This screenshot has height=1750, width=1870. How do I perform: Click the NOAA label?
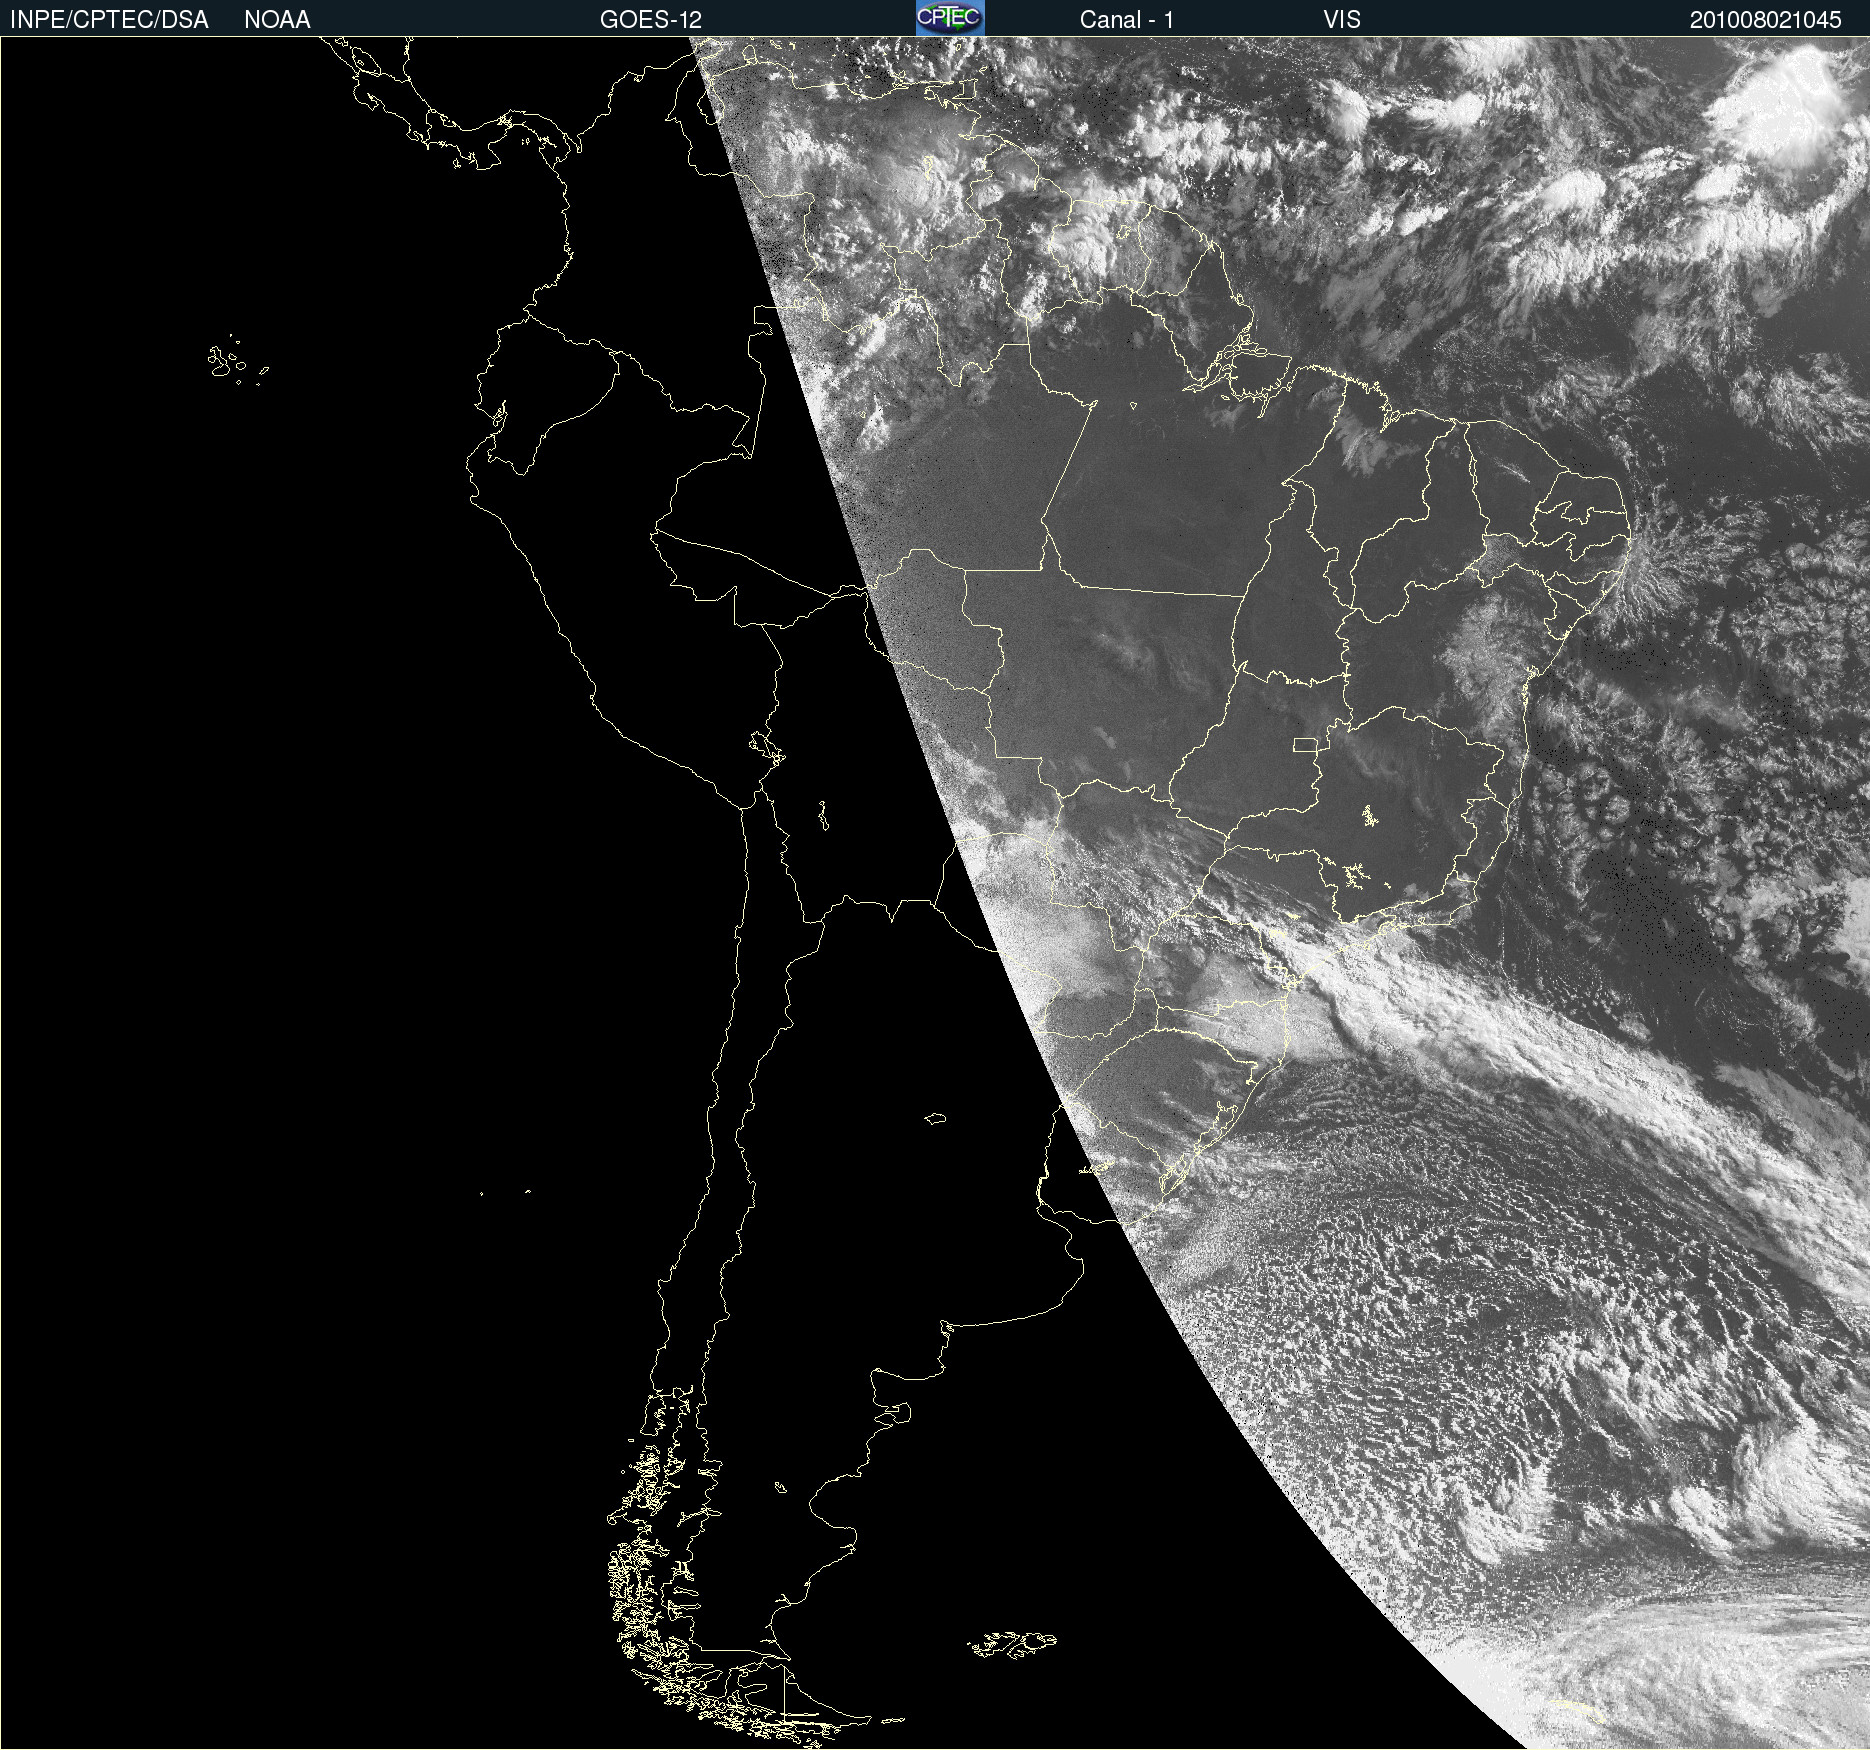coord(277,20)
